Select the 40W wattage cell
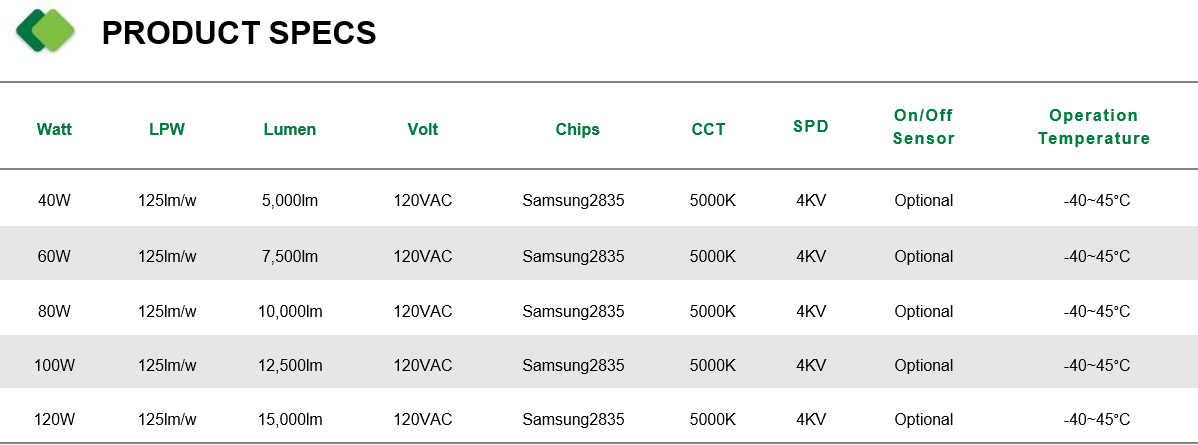This screenshot has width=1198, height=445. [54, 201]
